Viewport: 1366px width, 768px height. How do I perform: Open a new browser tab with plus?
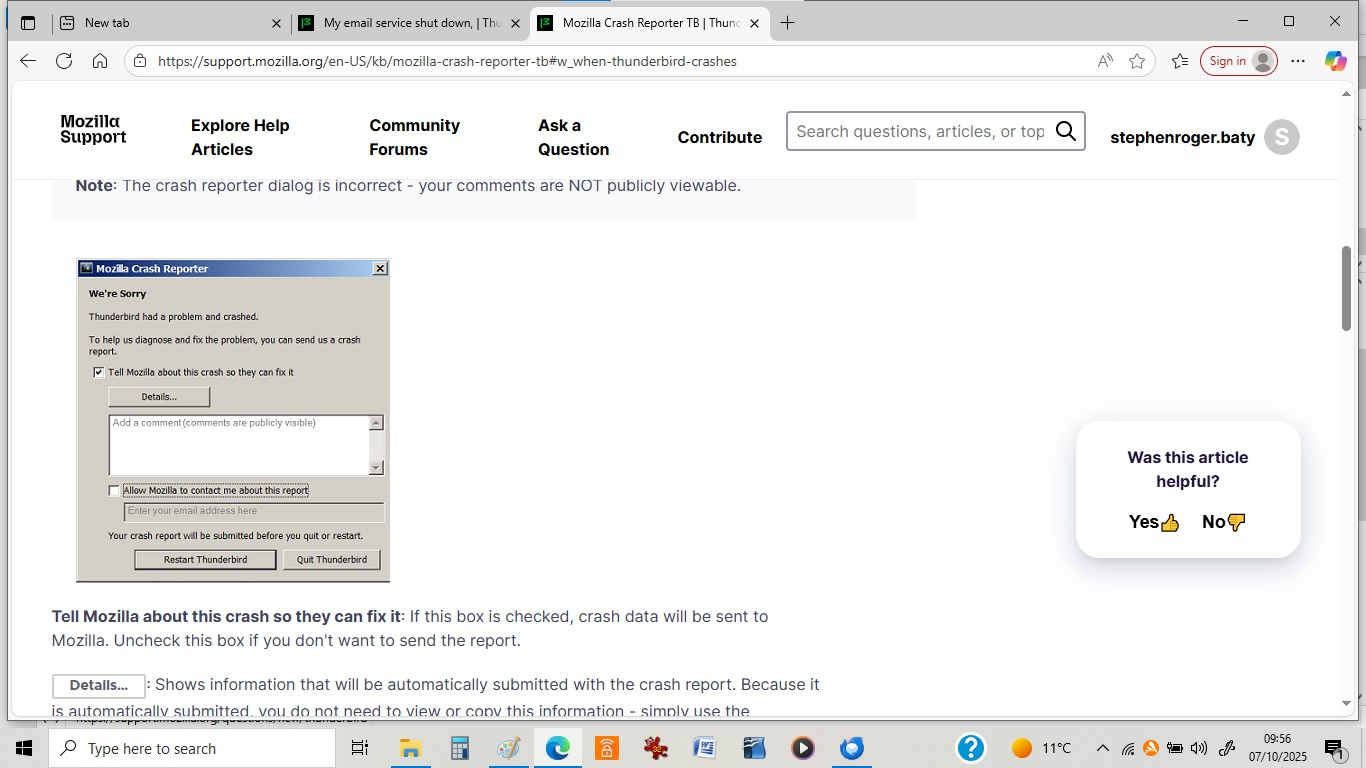tap(787, 22)
